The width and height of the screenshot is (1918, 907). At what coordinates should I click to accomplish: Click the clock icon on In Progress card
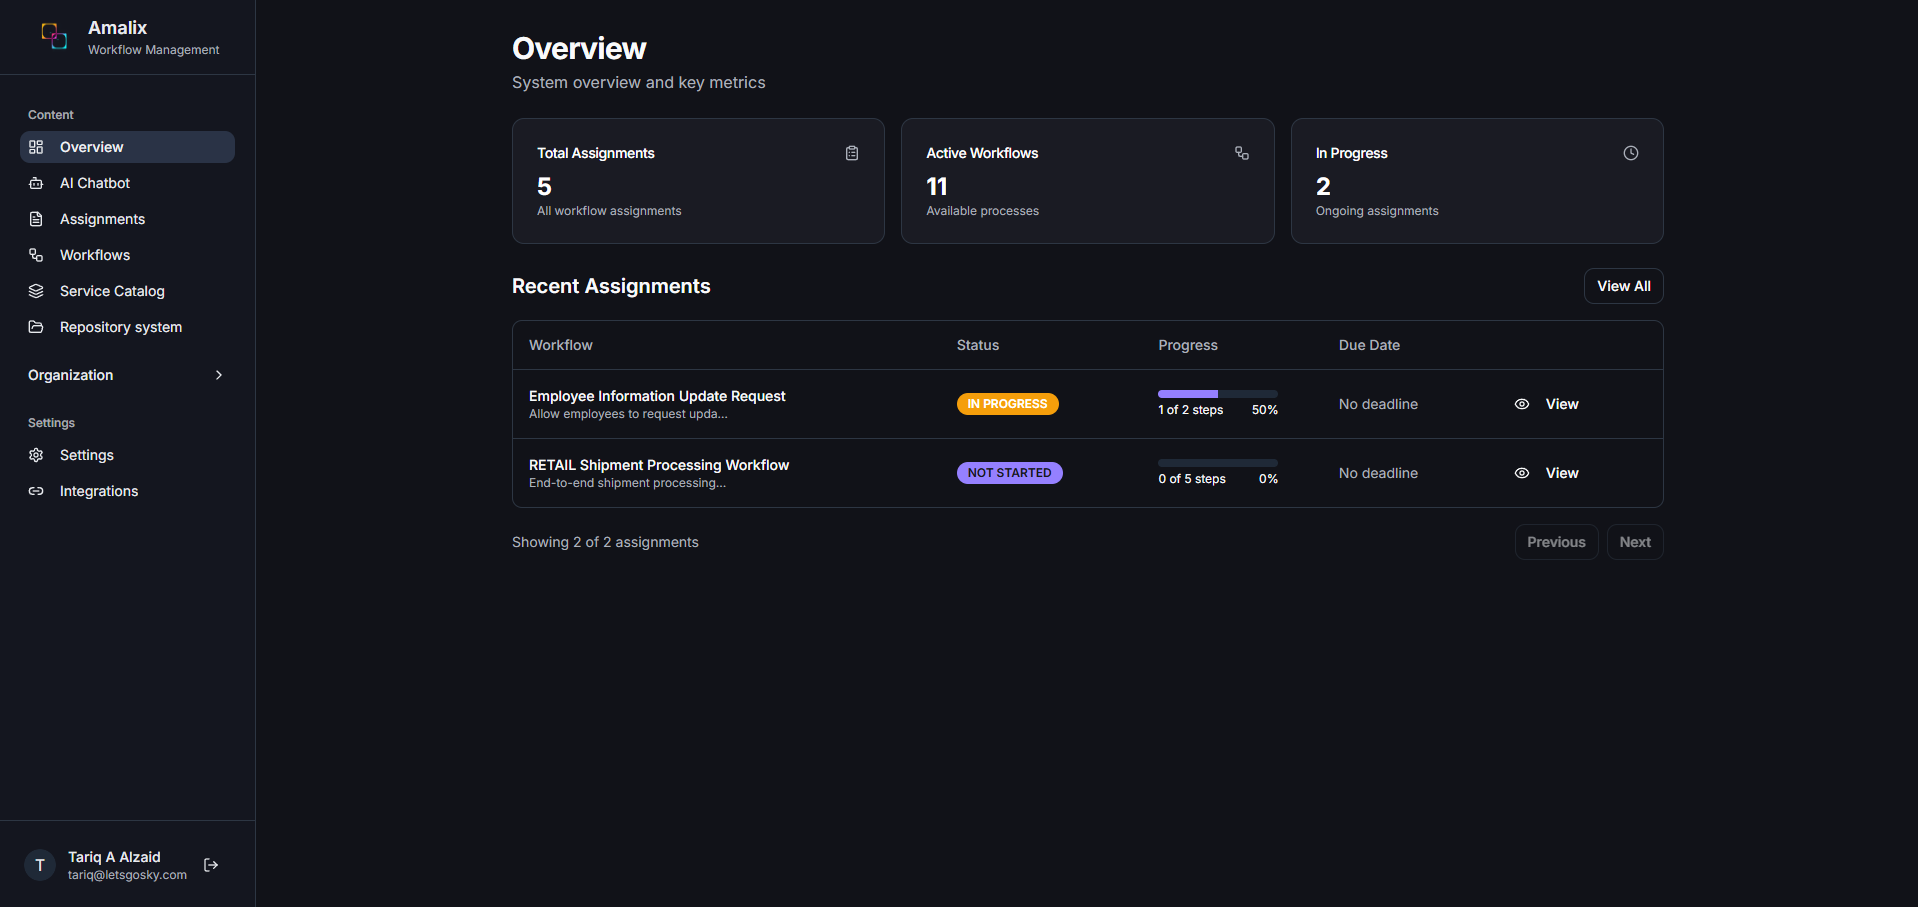1630,153
